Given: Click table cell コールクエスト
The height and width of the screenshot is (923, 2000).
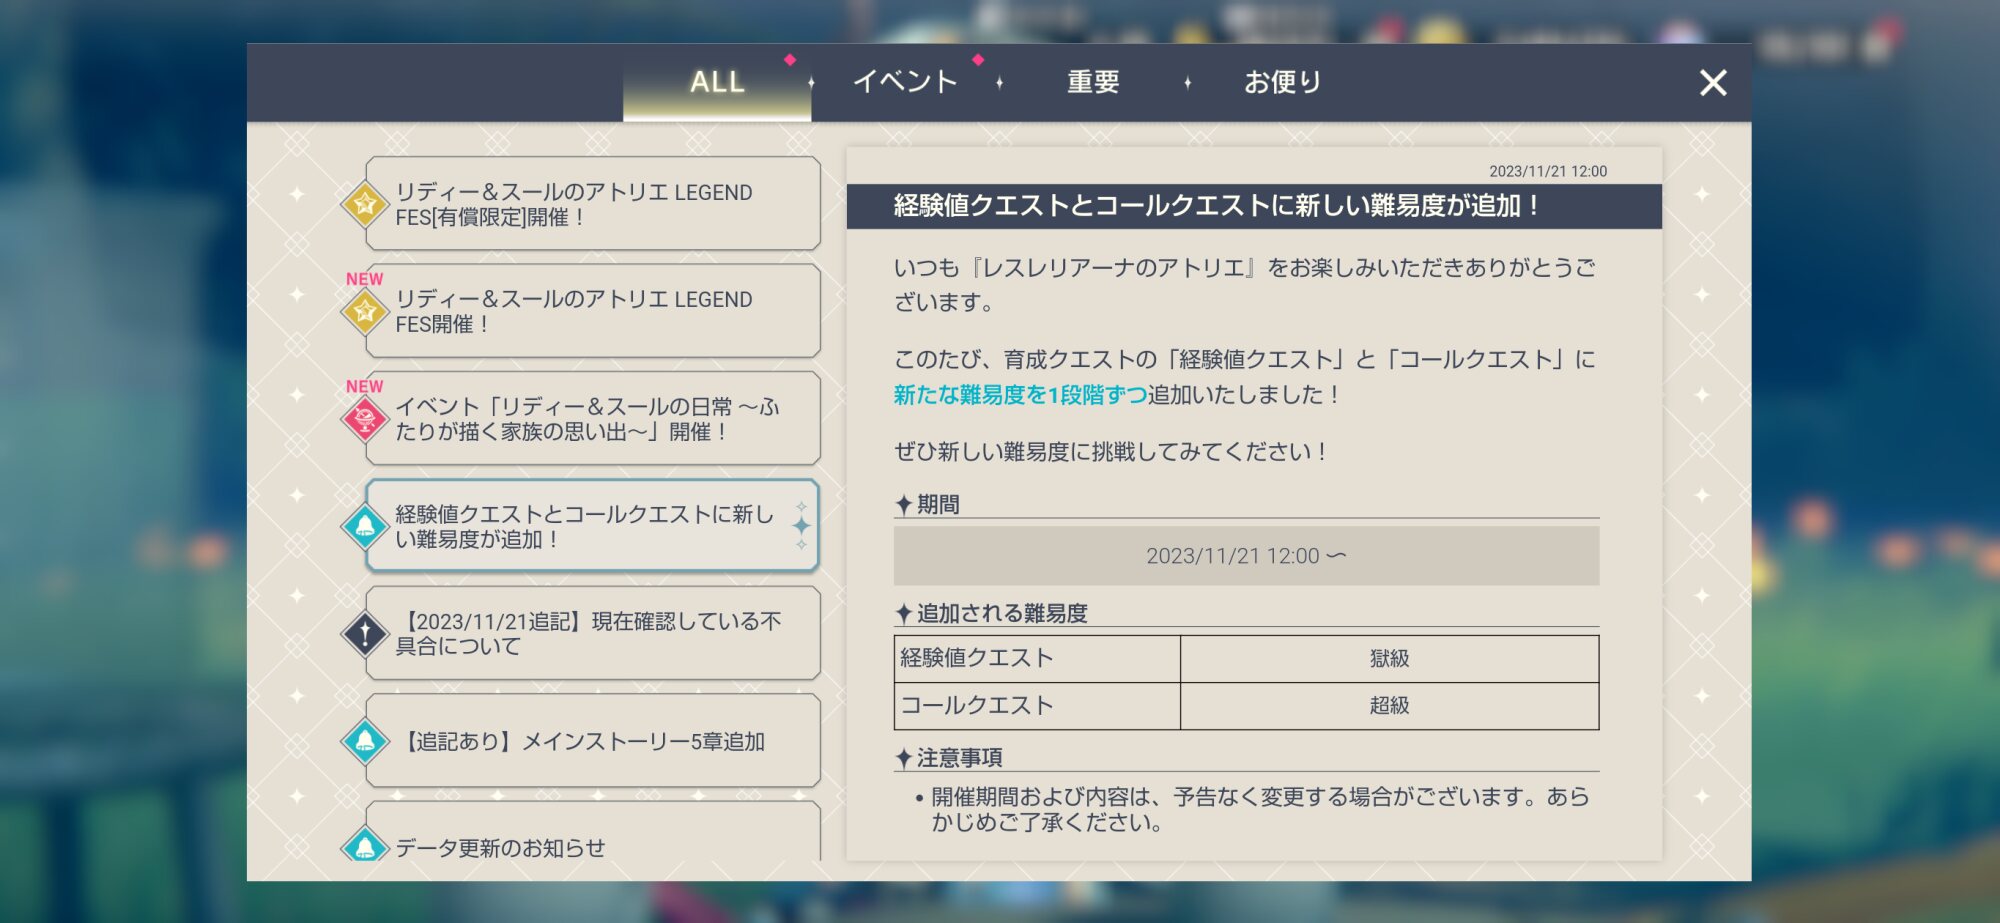Looking at the screenshot, I should 1037,706.
